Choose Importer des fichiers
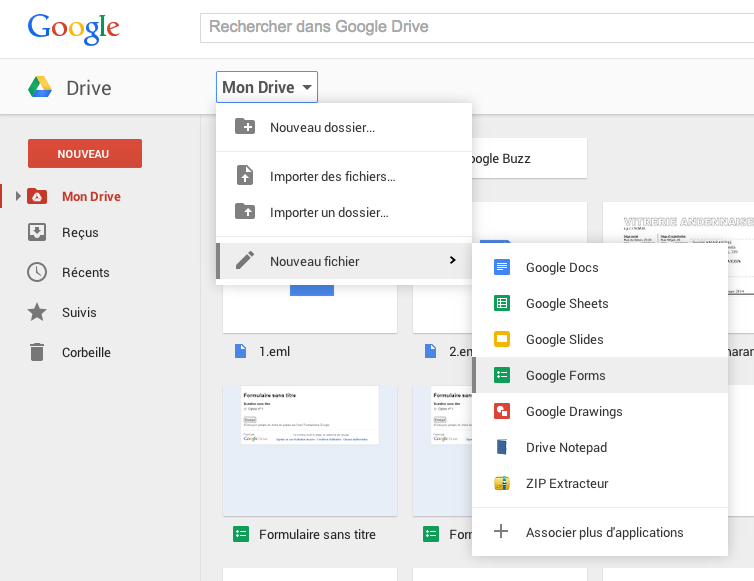The height and width of the screenshot is (581, 754). tap(344, 176)
